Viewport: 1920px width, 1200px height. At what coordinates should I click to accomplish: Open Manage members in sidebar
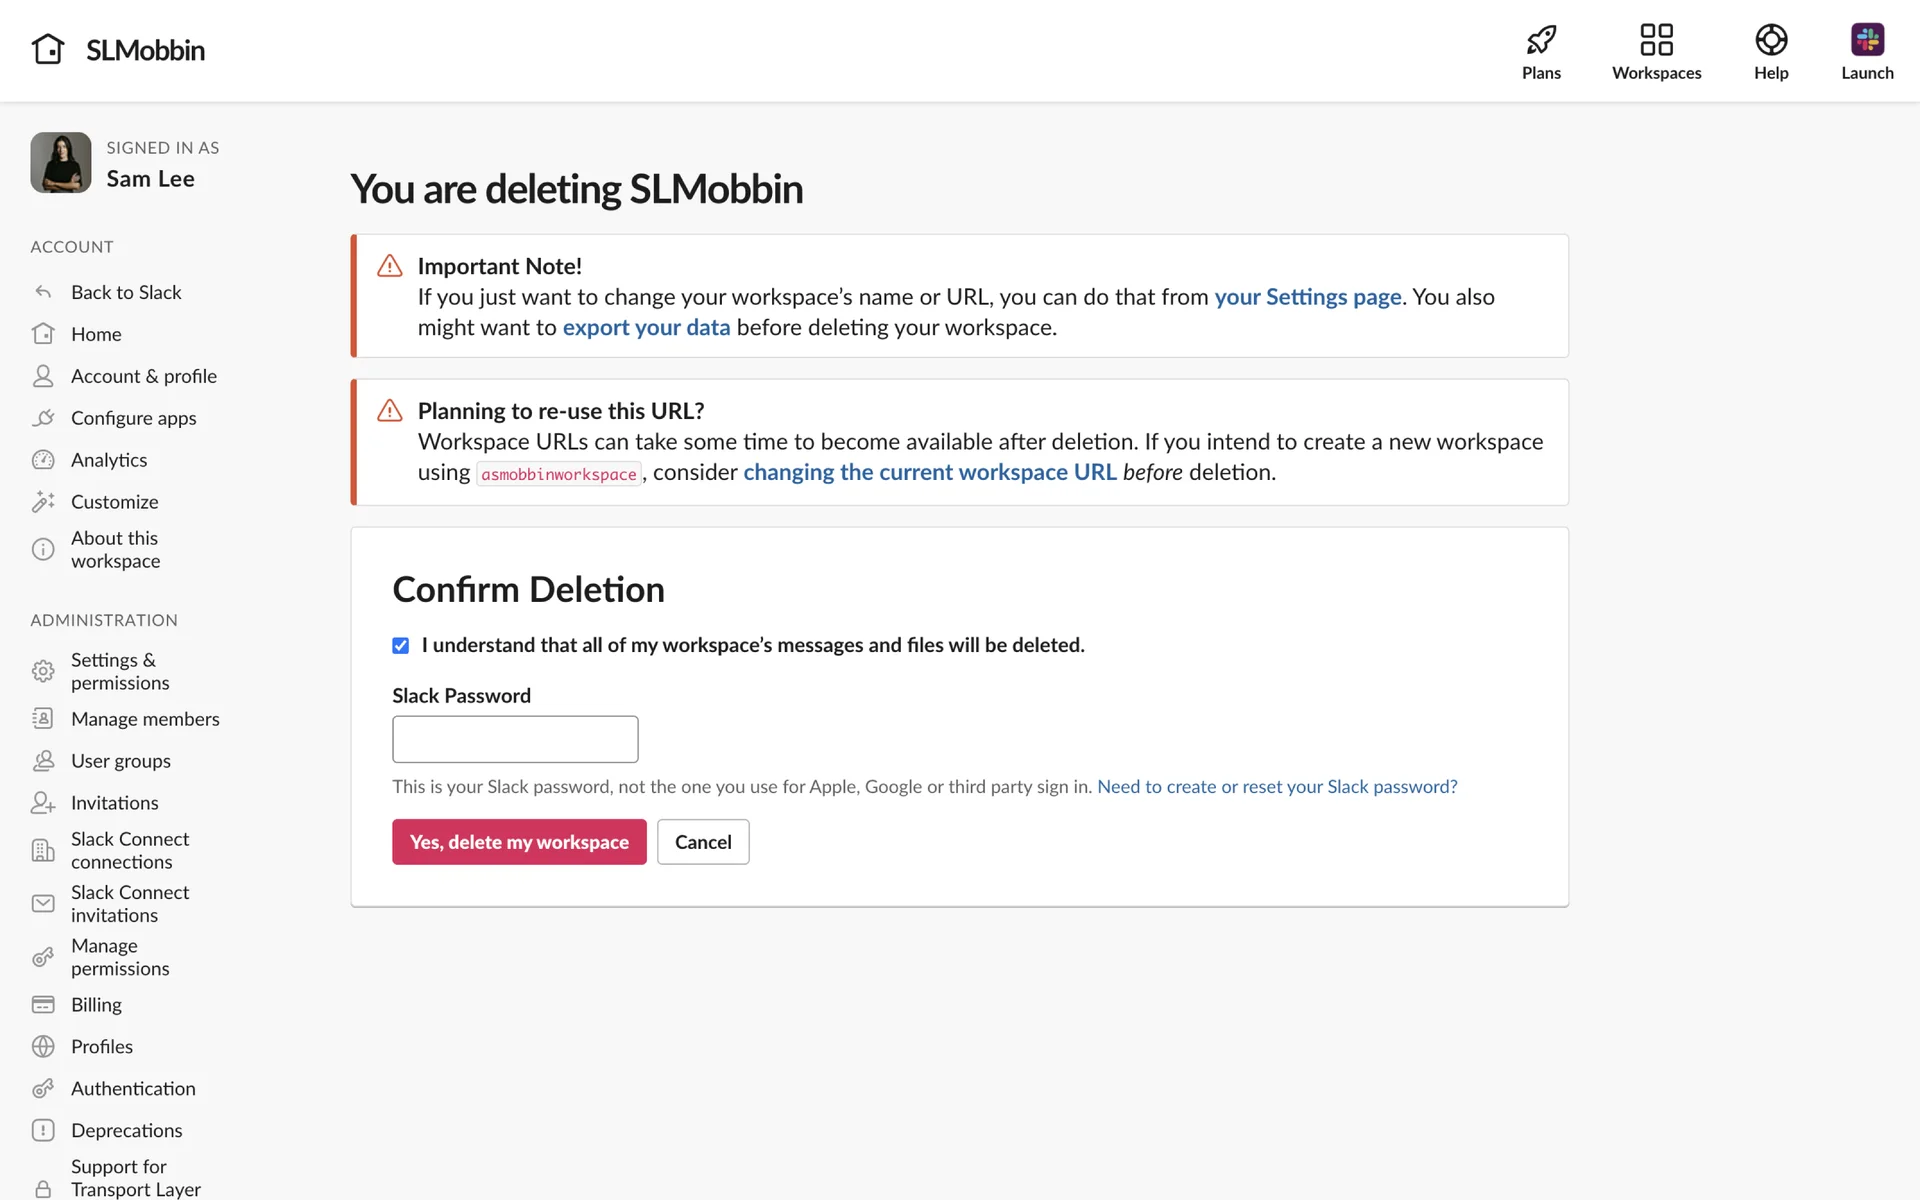tap(145, 719)
